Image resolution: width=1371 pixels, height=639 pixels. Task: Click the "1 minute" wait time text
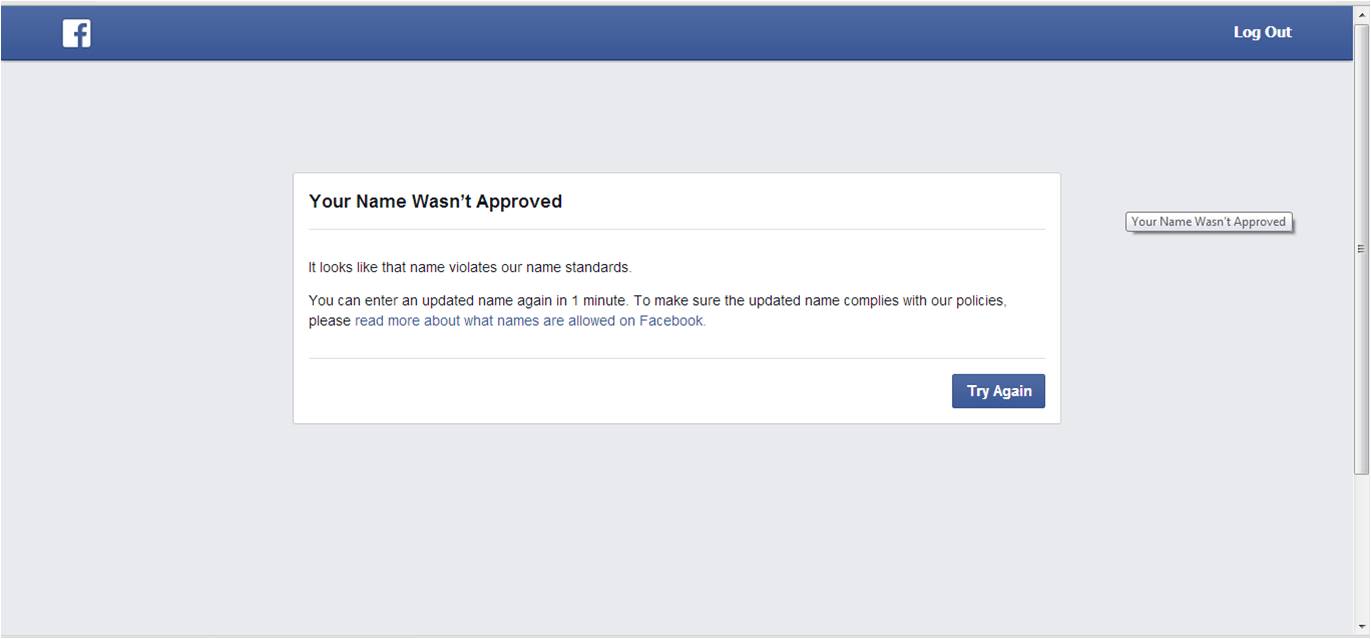click(598, 300)
